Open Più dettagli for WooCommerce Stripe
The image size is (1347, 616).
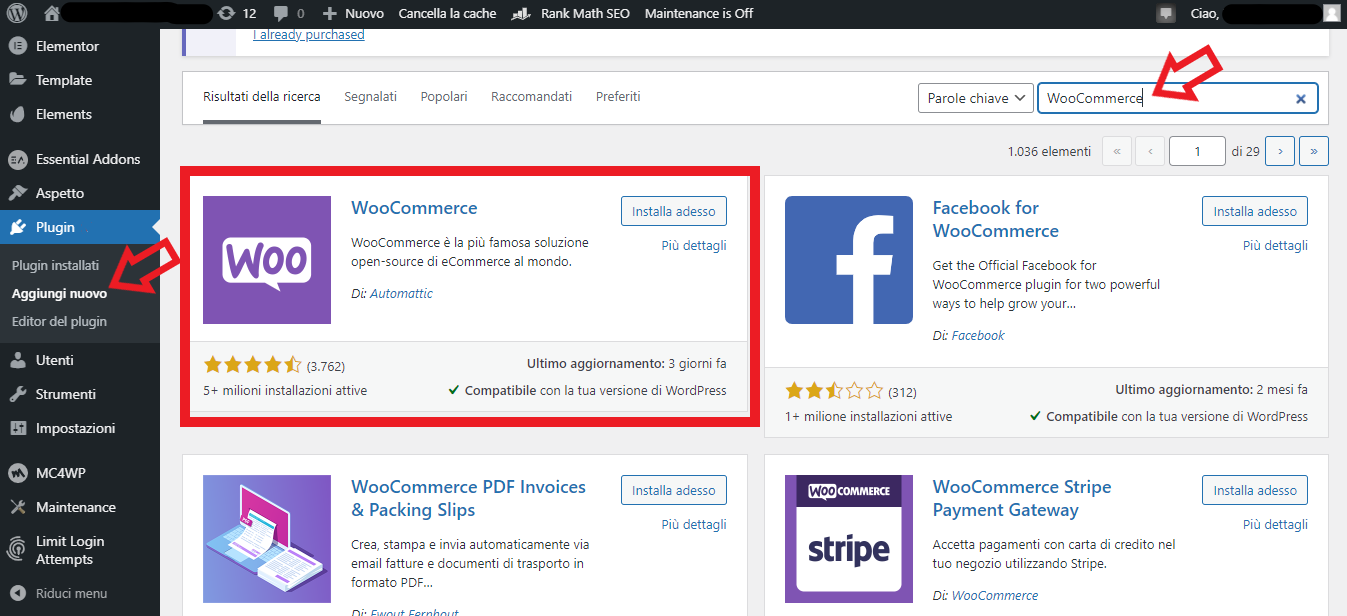(1275, 524)
